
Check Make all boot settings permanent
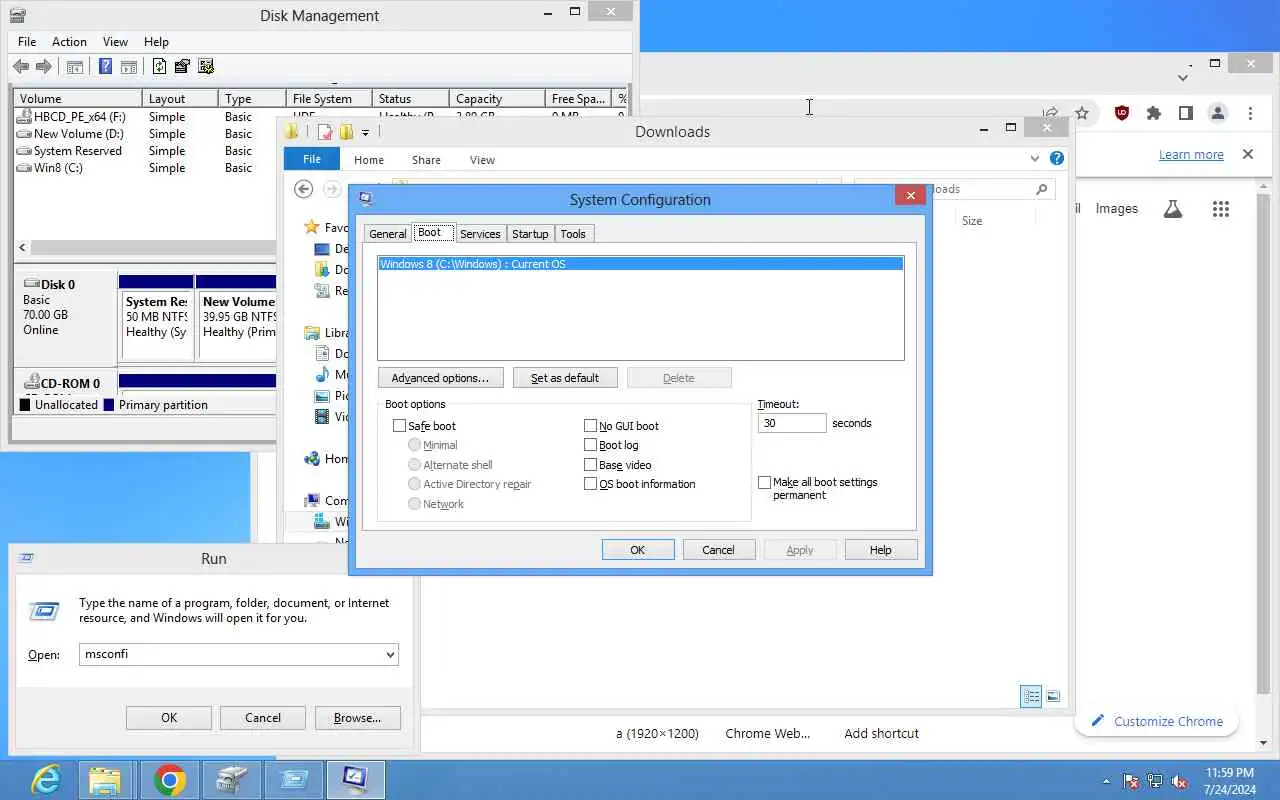pos(765,482)
